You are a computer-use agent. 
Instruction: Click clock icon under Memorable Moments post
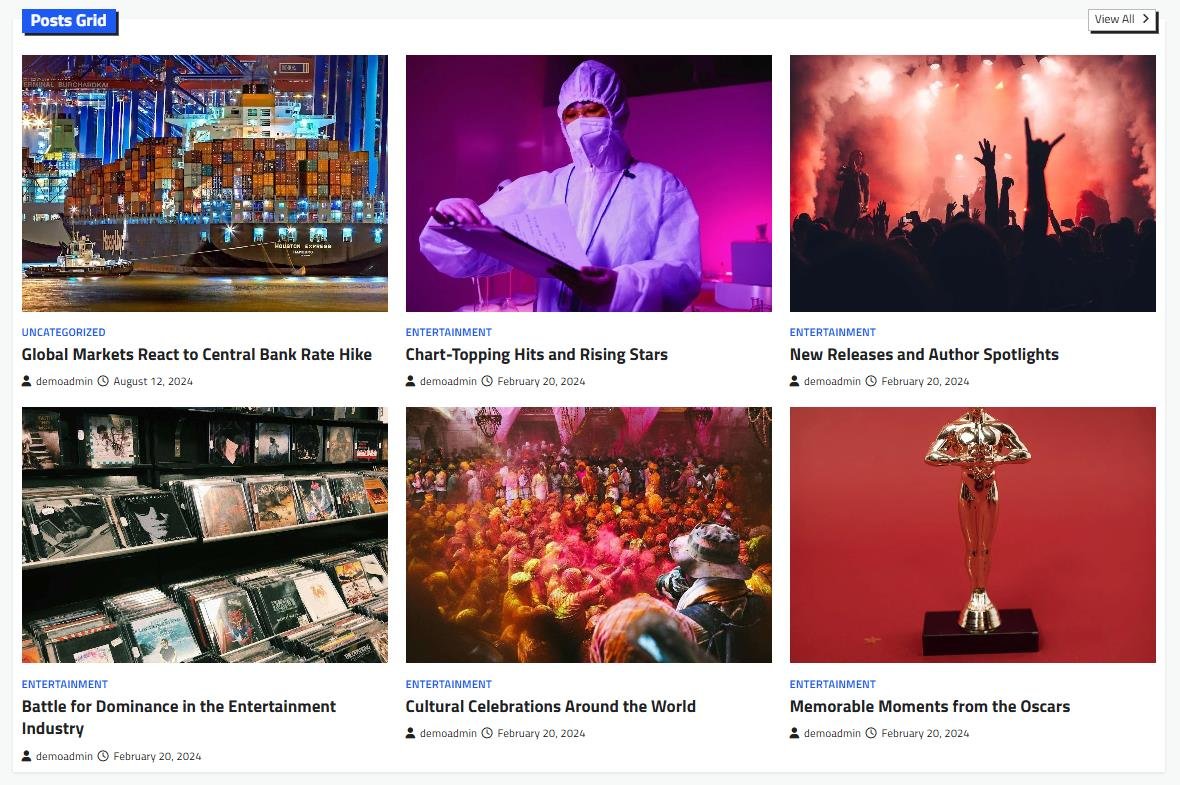871,733
